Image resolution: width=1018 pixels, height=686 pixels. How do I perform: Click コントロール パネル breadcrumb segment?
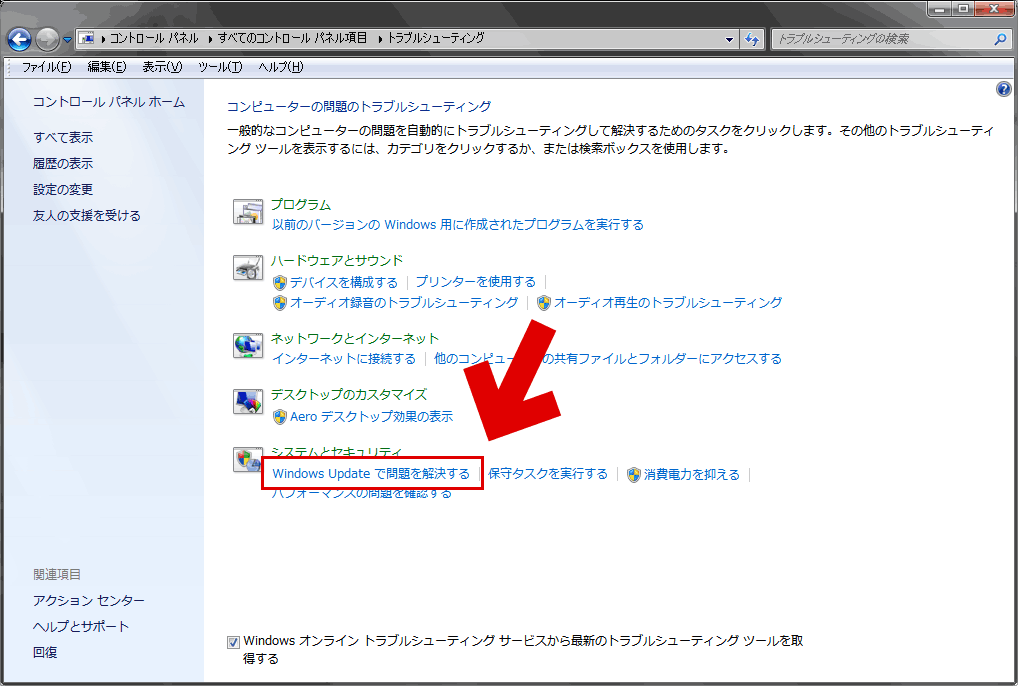[154, 38]
